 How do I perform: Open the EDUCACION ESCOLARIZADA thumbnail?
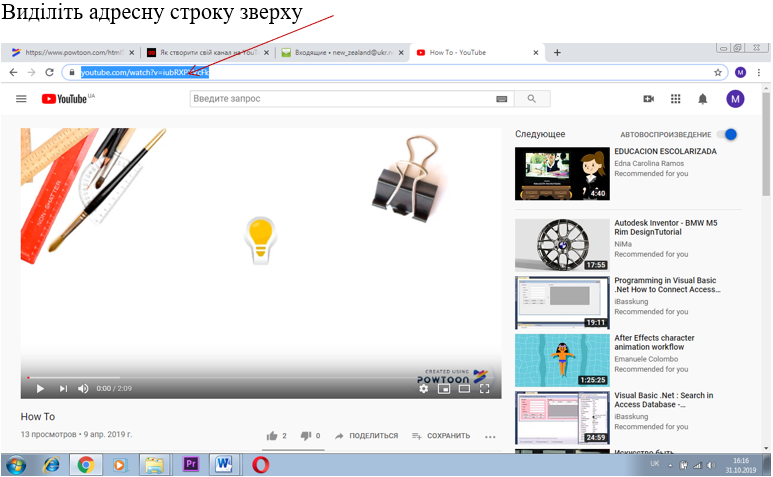(x=562, y=173)
